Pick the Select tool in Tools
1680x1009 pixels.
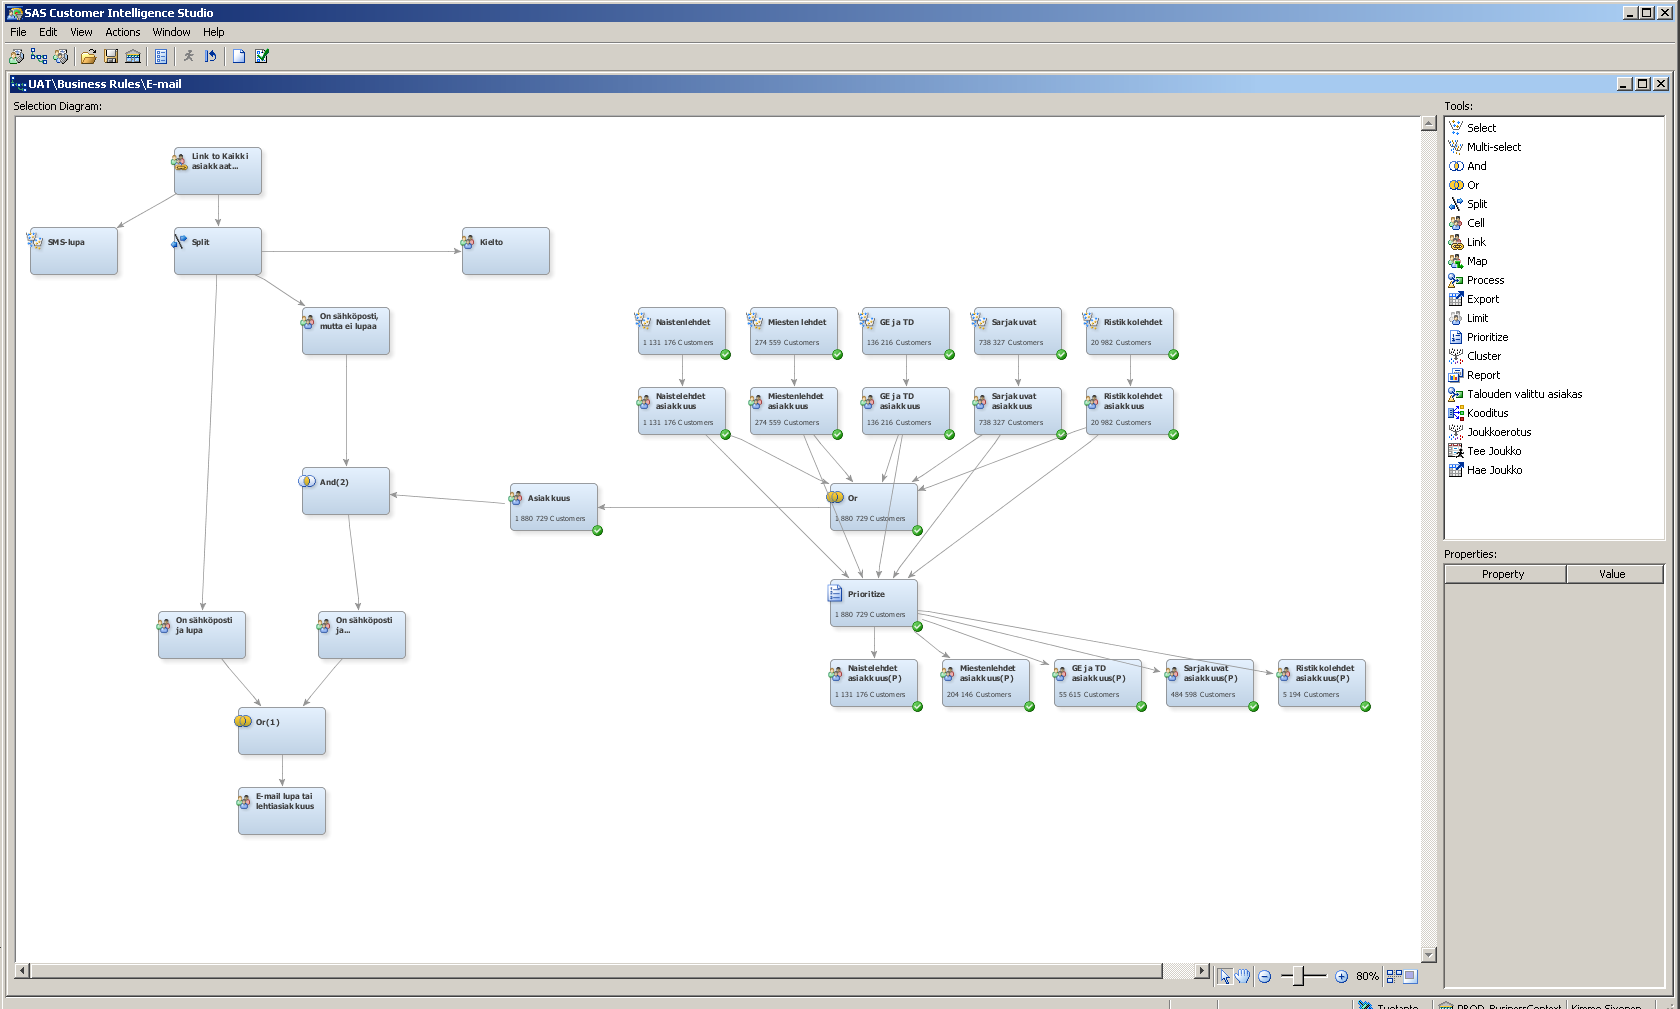click(1481, 128)
